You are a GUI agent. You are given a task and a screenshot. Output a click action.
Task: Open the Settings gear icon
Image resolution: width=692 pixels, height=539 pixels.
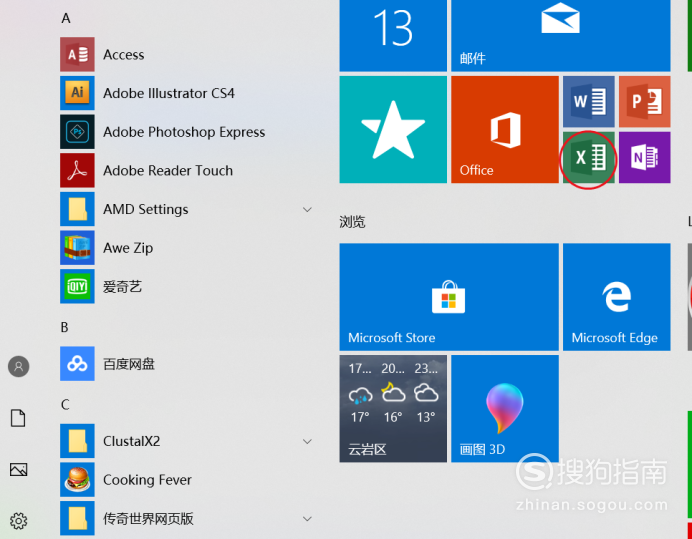pos(19,521)
